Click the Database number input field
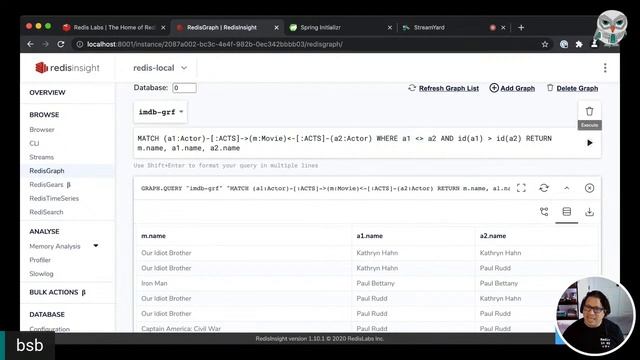640x360 pixels. click(184, 88)
